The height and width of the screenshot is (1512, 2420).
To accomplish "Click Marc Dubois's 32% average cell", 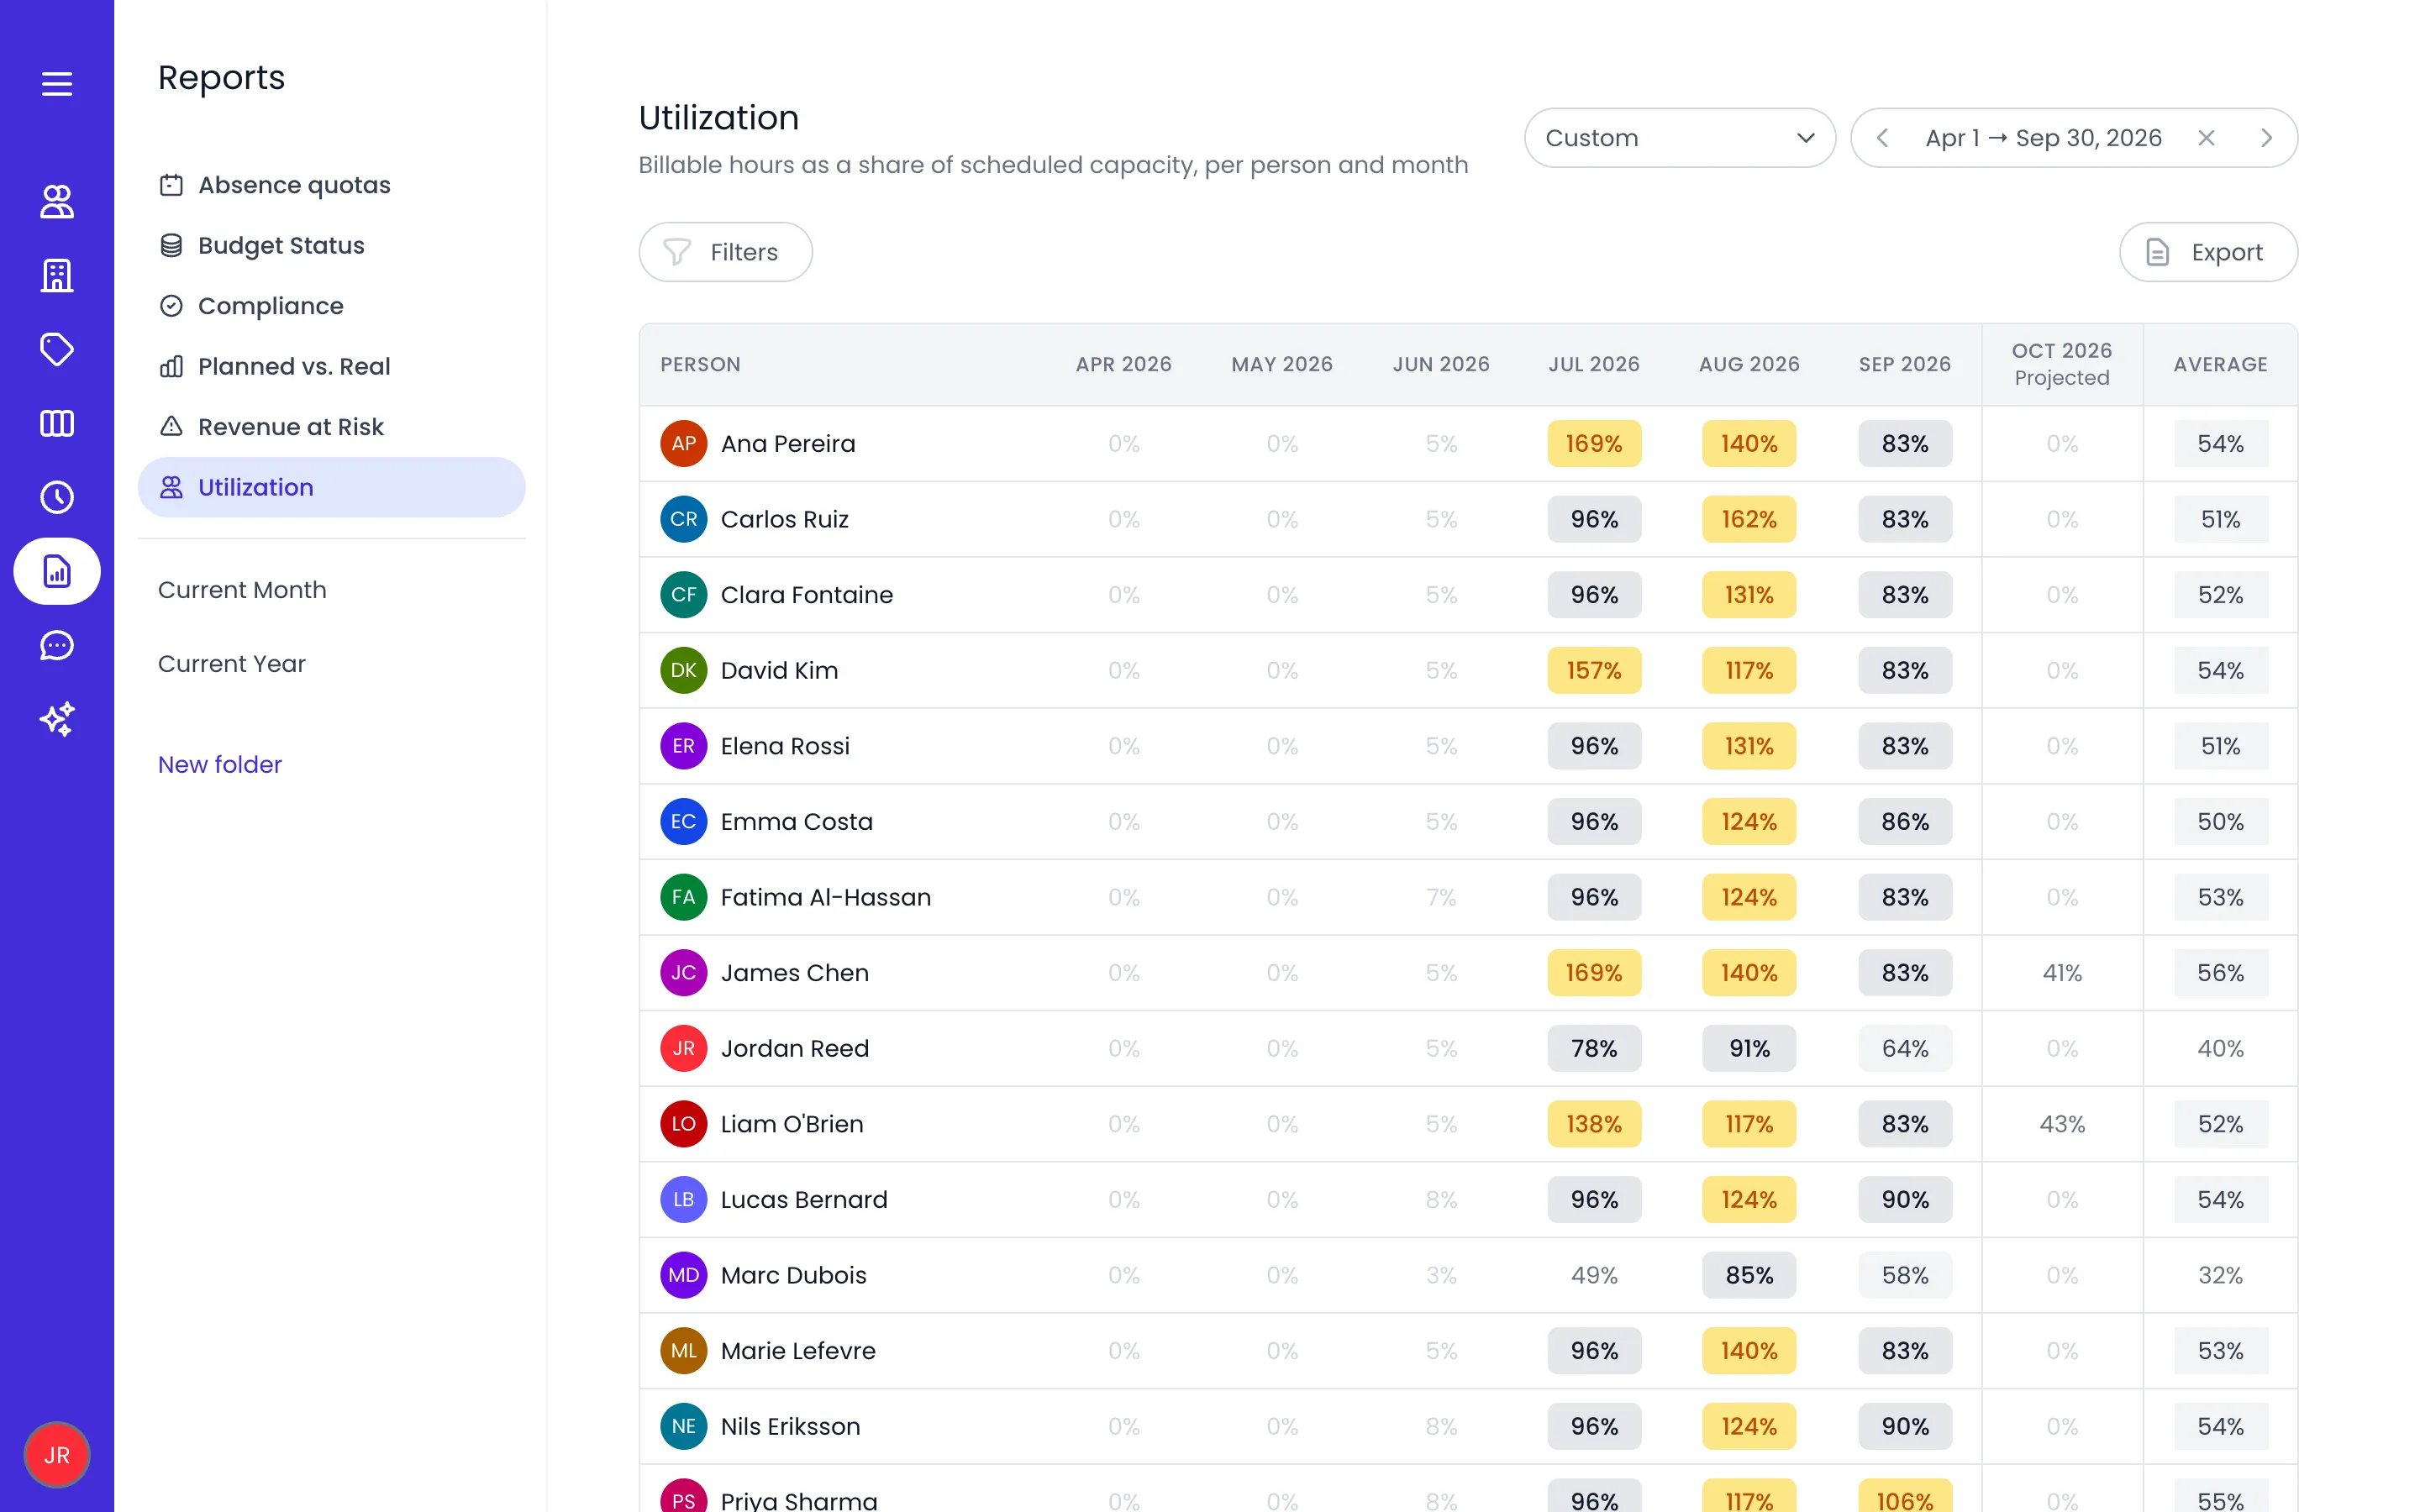I will click(2220, 1275).
